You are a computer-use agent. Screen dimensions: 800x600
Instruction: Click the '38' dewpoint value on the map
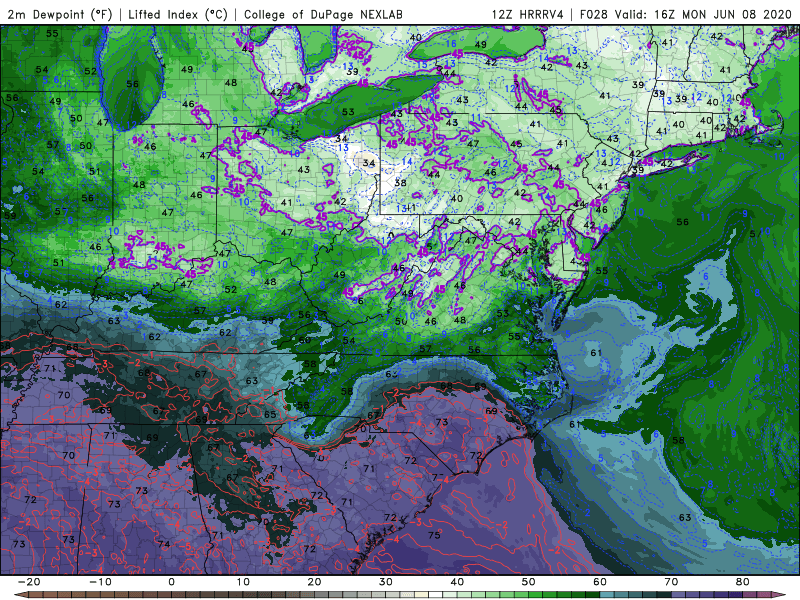pyautogui.click(x=401, y=183)
